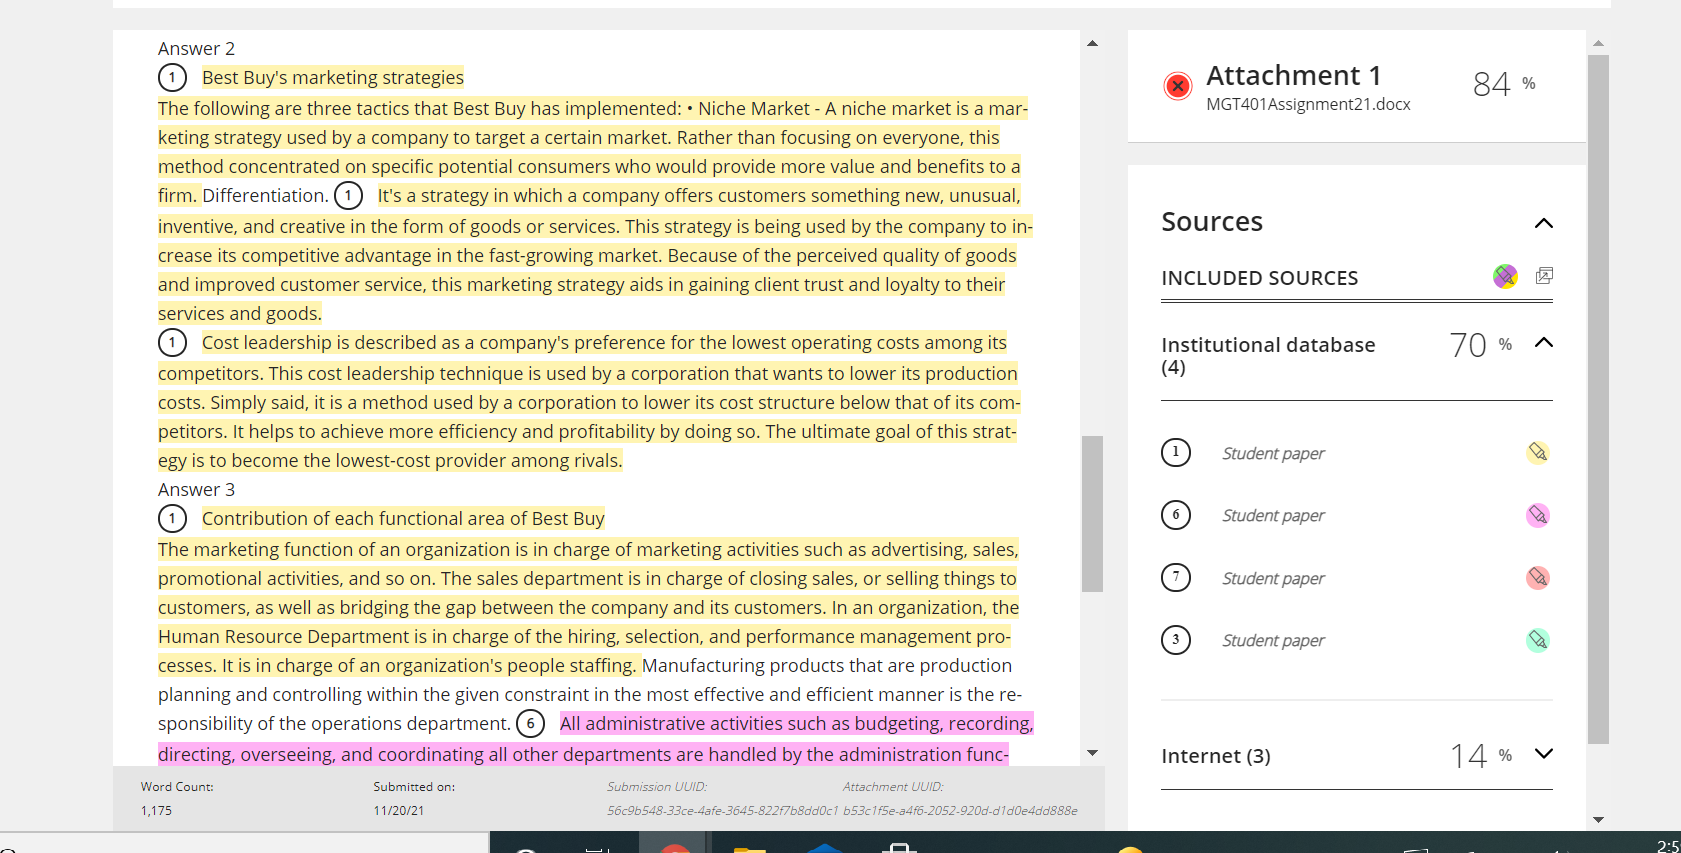Click the red X icon beside Attachment 1

coord(1178,86)
